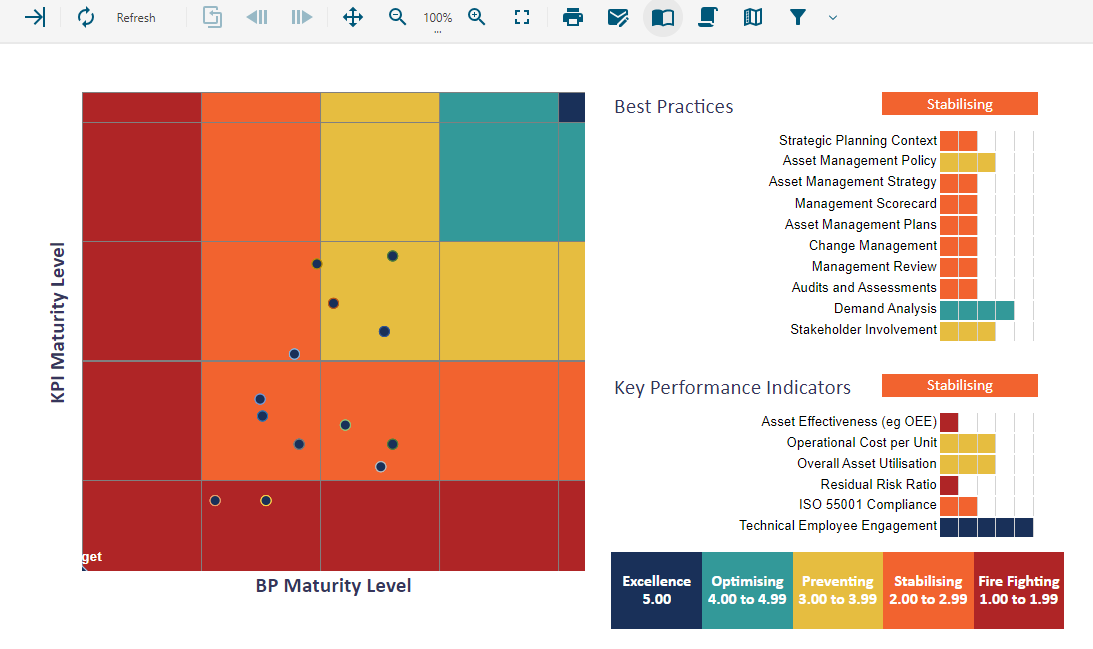Viewport: 1093px width, 649px height.
Task: Click the print icon
Action: [573, 17]
